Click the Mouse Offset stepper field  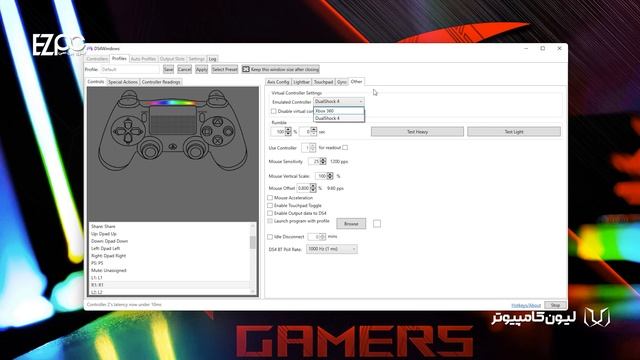coord(307,188)
